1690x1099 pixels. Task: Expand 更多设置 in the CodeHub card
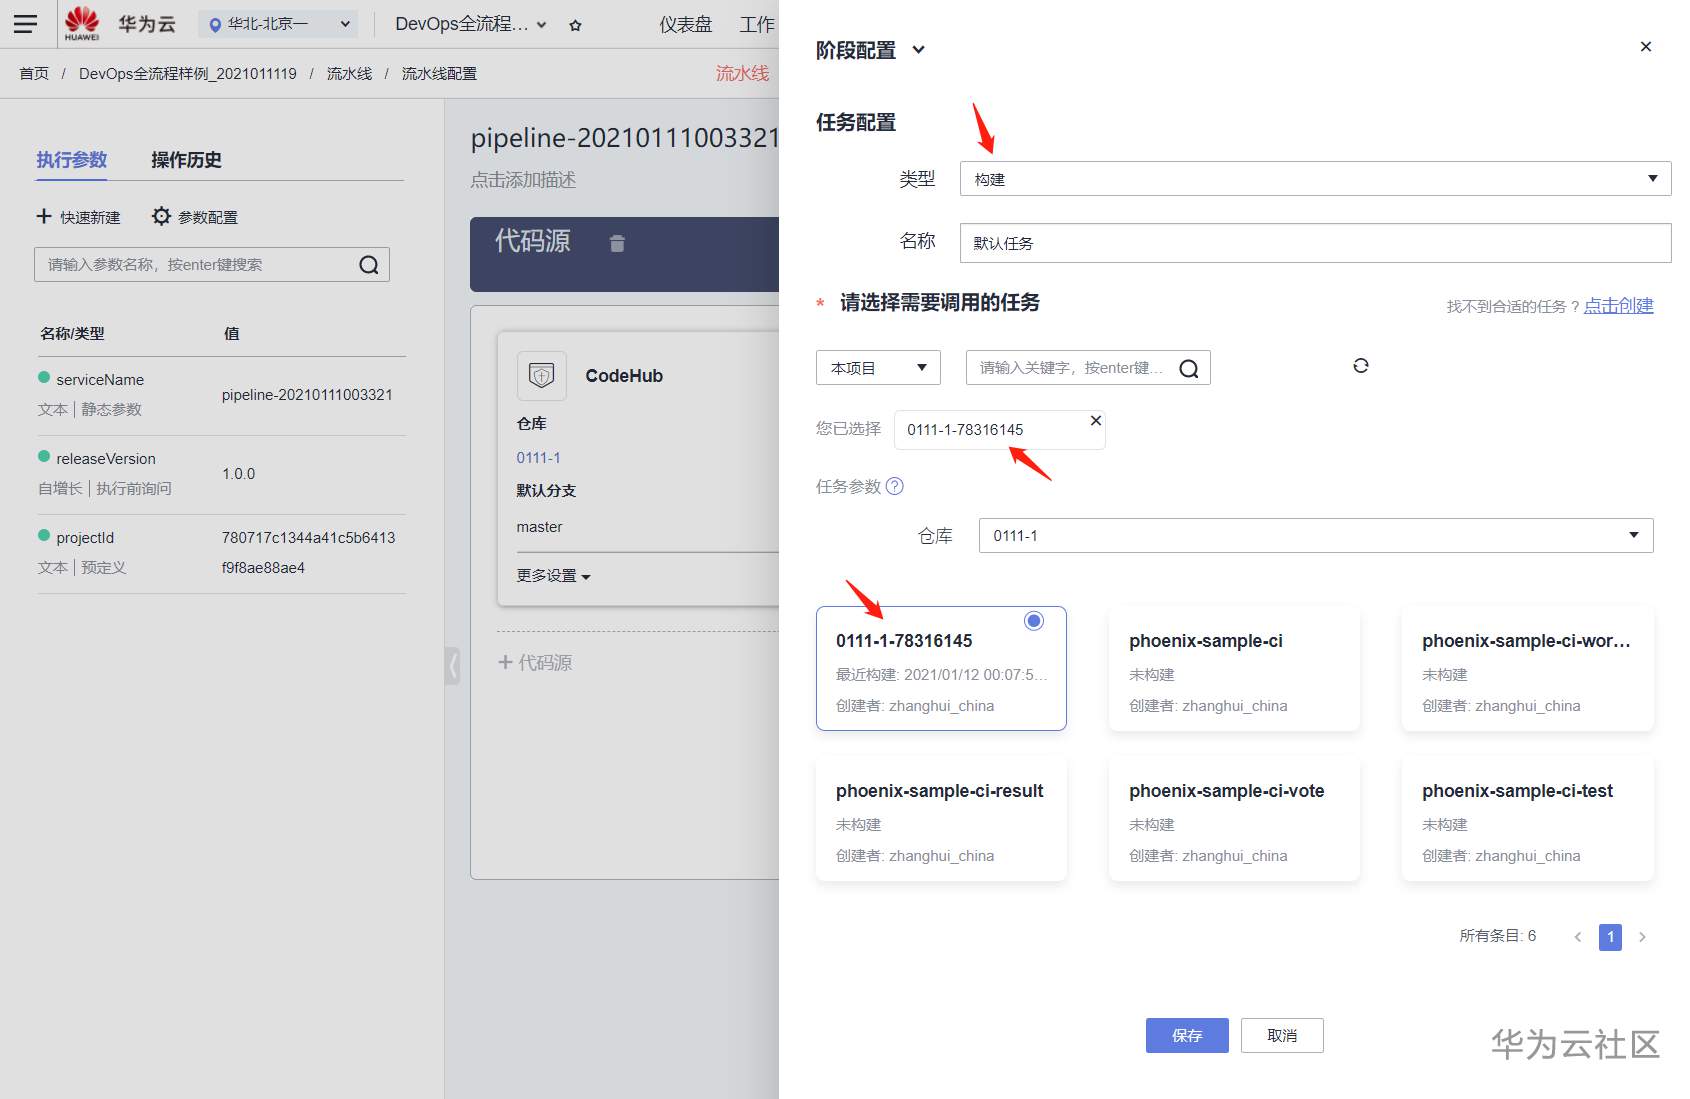coord(553,576)
